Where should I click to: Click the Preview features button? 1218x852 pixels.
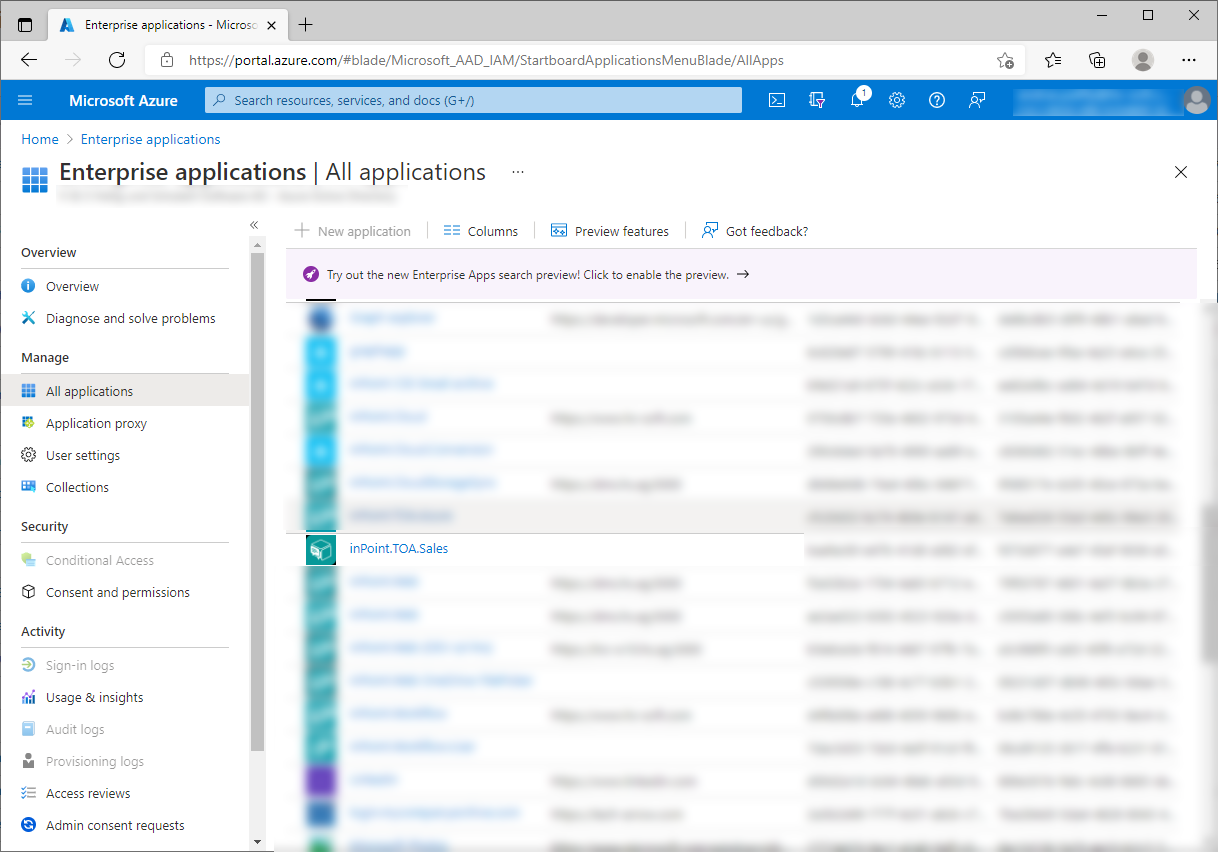click(610, 231)
